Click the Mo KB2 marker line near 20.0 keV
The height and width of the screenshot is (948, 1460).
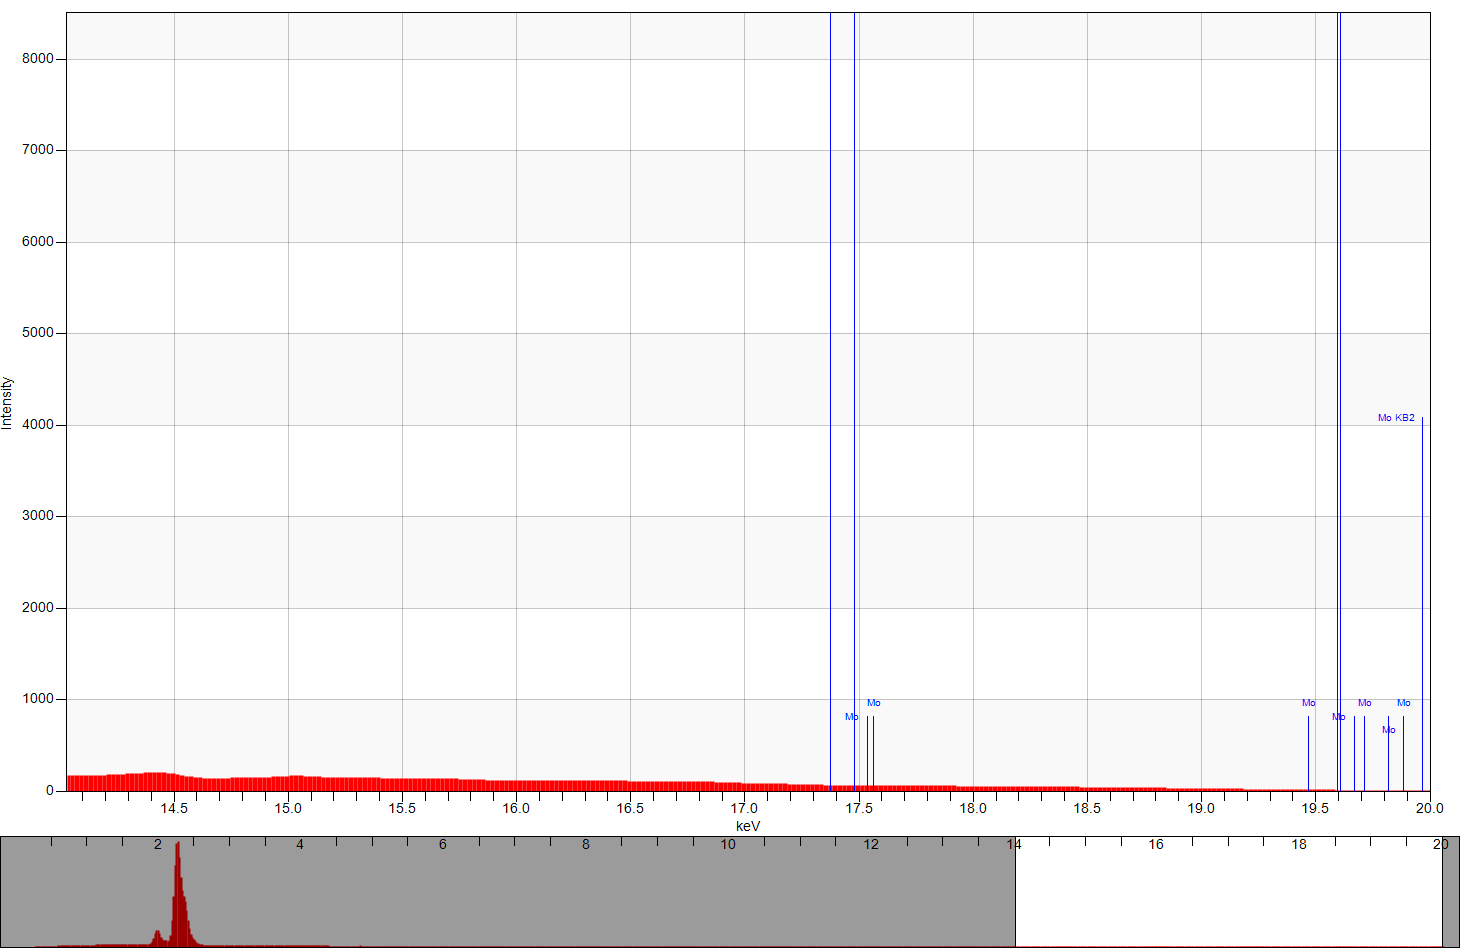1422,600
